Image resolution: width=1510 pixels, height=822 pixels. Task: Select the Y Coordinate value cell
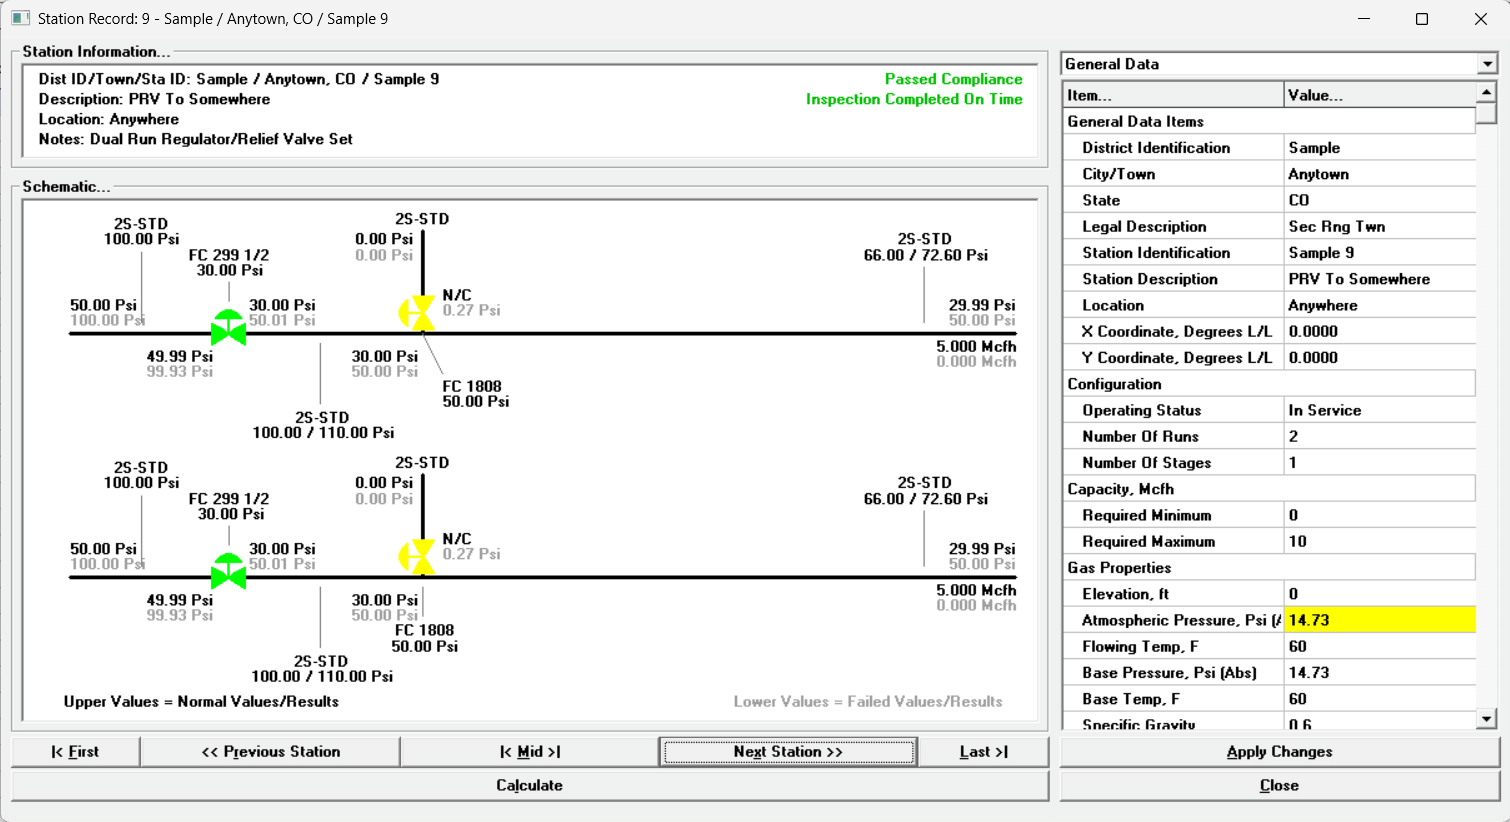coord(1380,358)
